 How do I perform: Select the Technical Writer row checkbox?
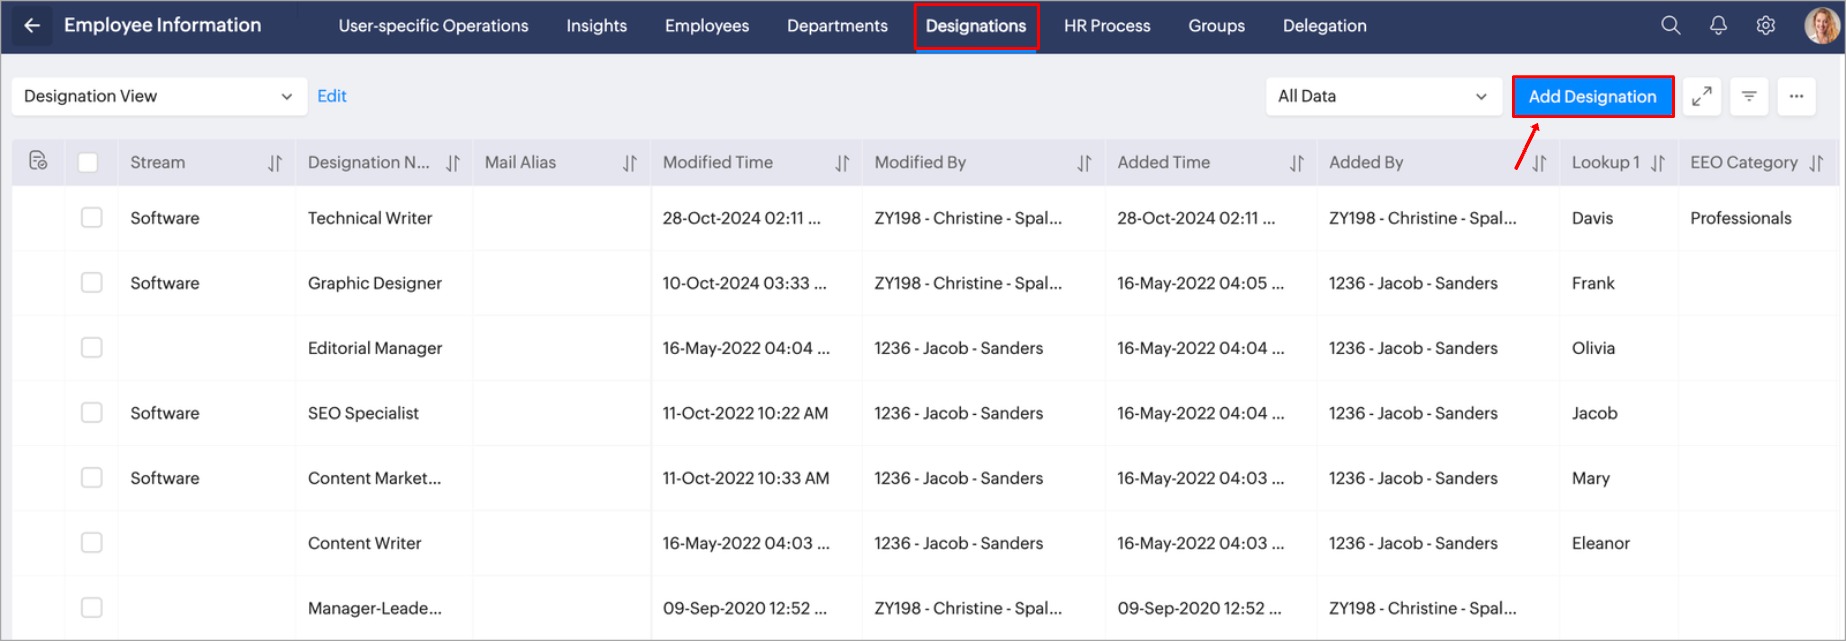tap(91, 217)
